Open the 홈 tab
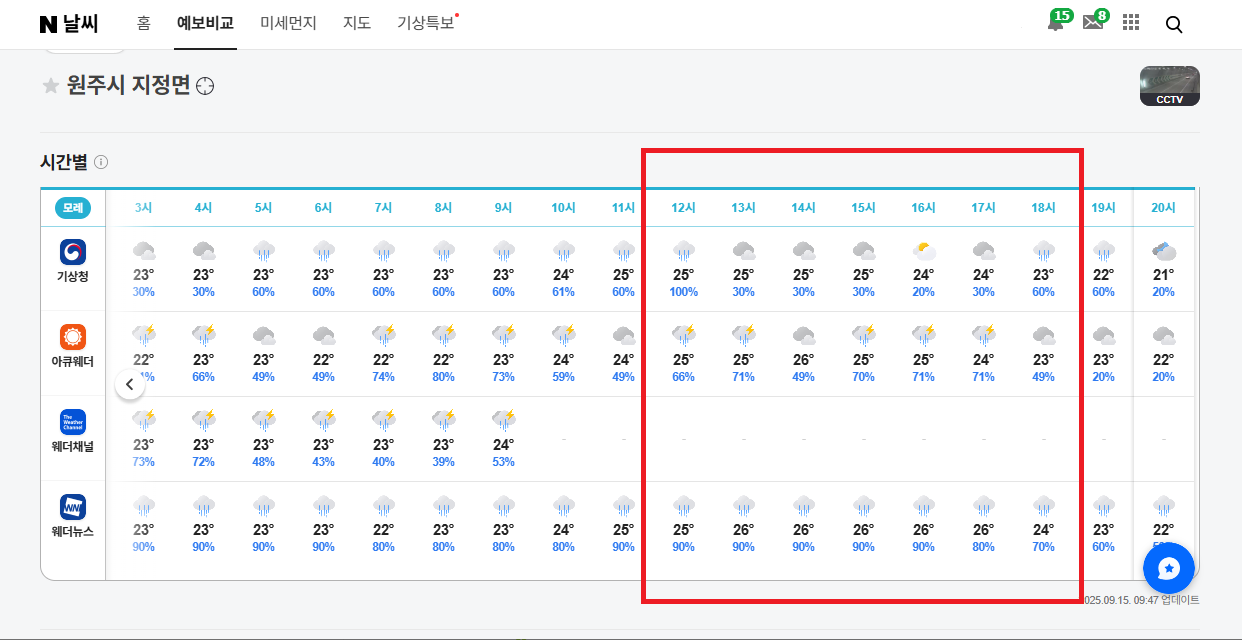The width and height of the screenshot is (1242, 640). pos(144,23)
